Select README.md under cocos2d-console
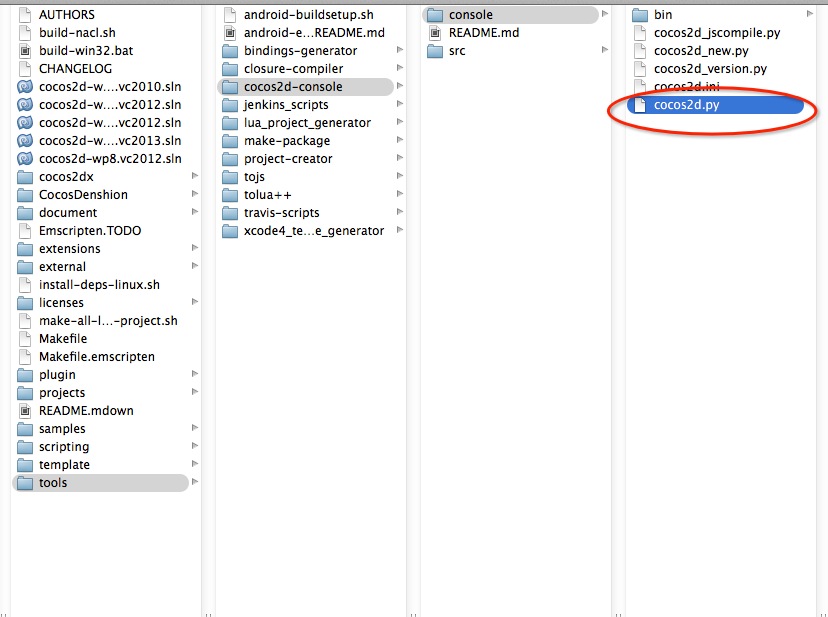828x617 pixels. (484, 33)
